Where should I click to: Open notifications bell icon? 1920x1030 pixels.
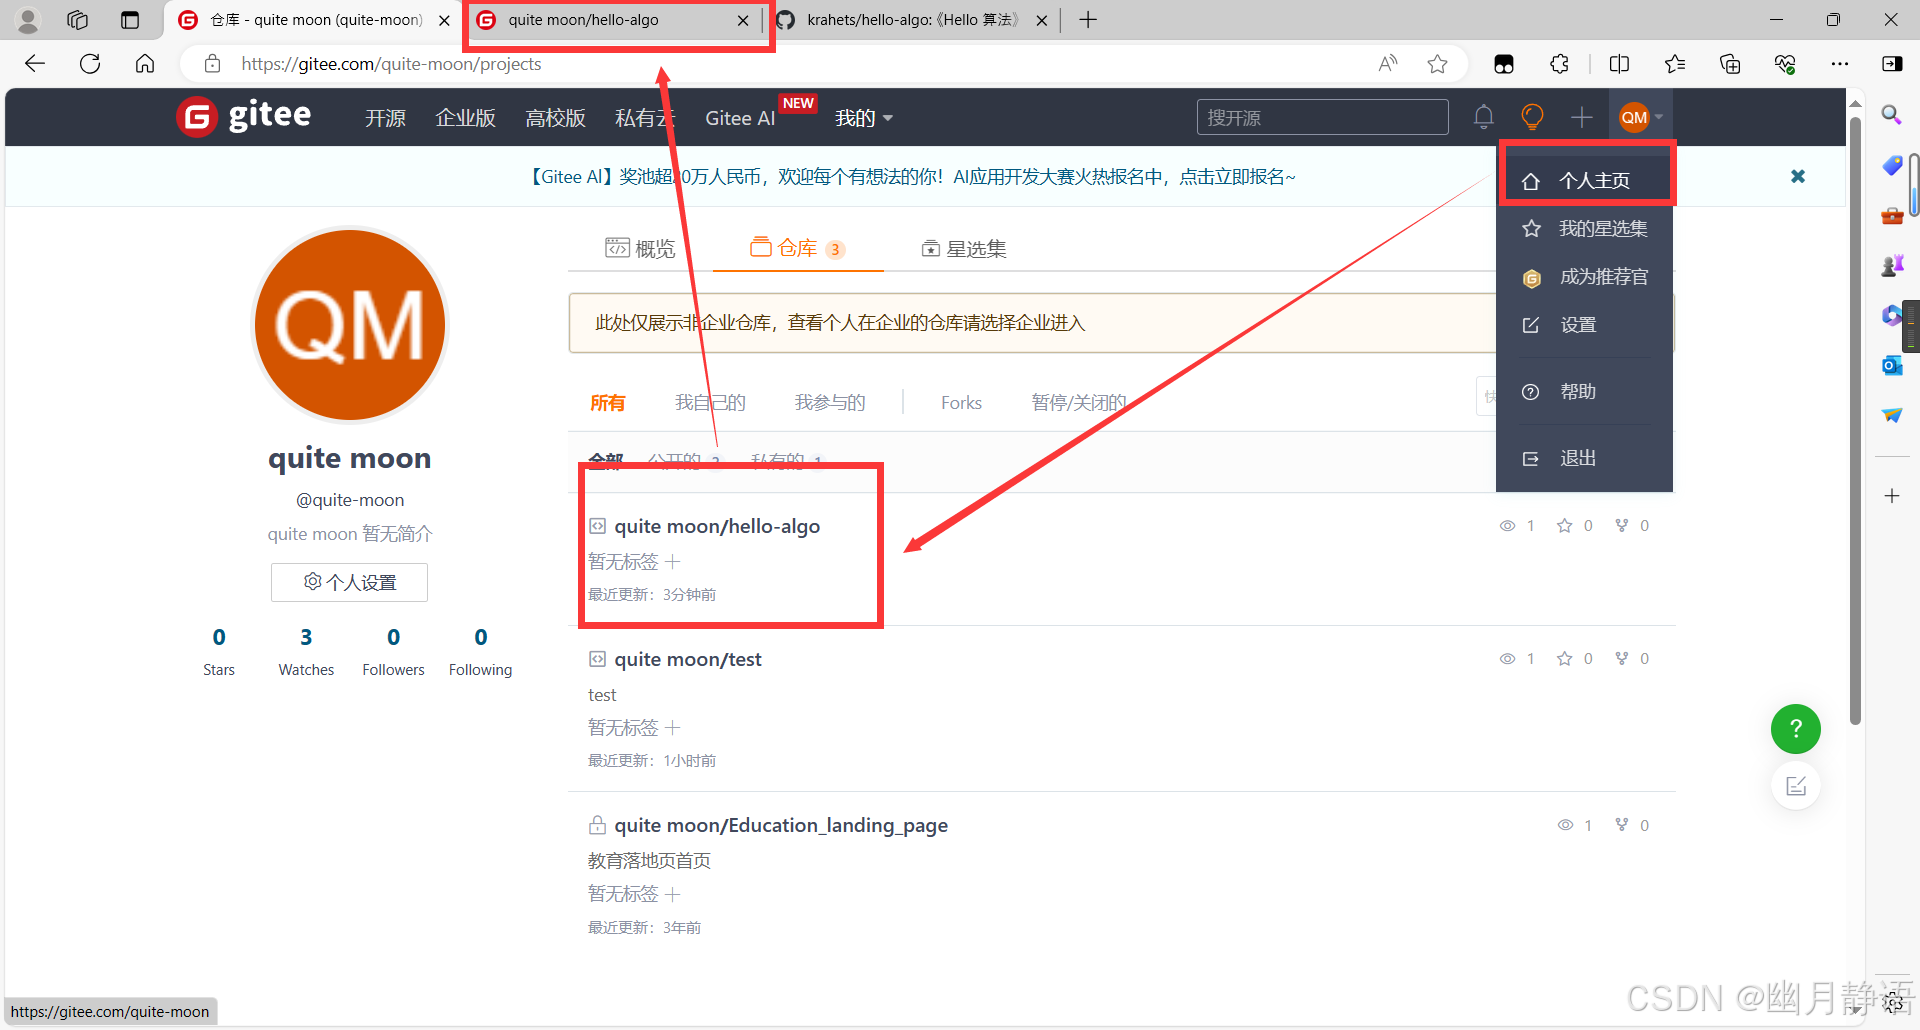point(1484,117)
